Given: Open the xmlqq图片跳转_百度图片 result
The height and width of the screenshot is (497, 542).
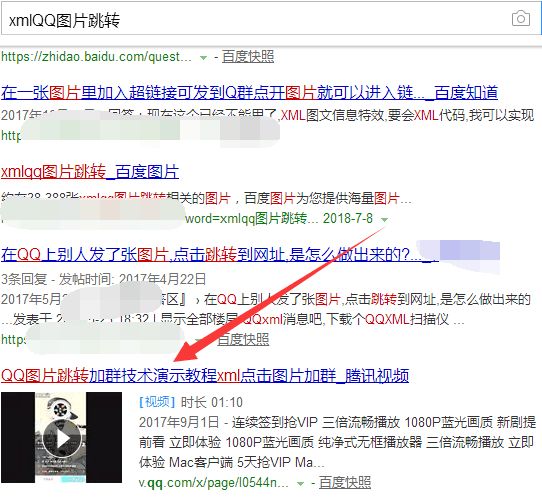Looking at the screenshot, I should [x=90, y=172].
